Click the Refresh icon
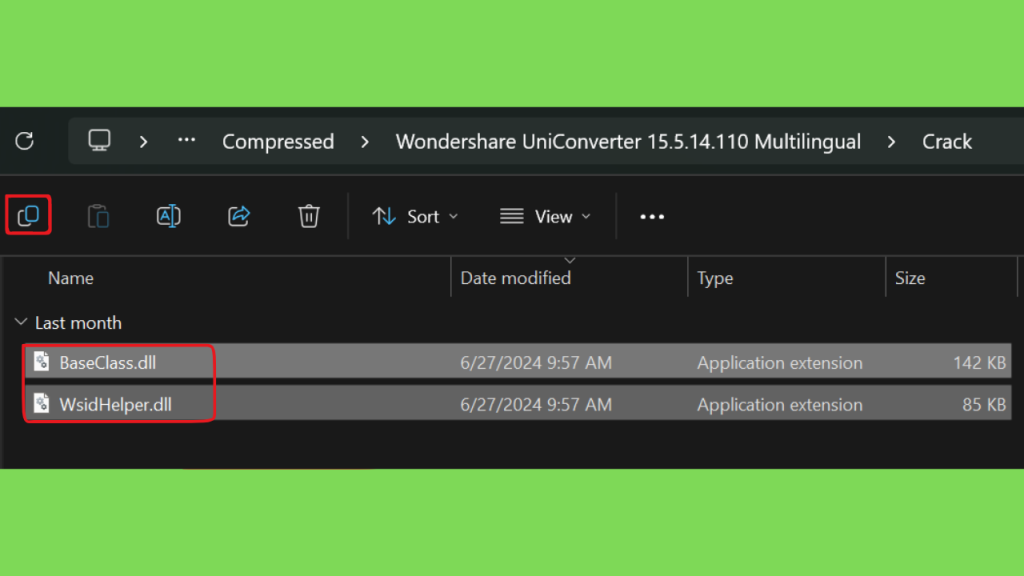 tap(24, 141)
